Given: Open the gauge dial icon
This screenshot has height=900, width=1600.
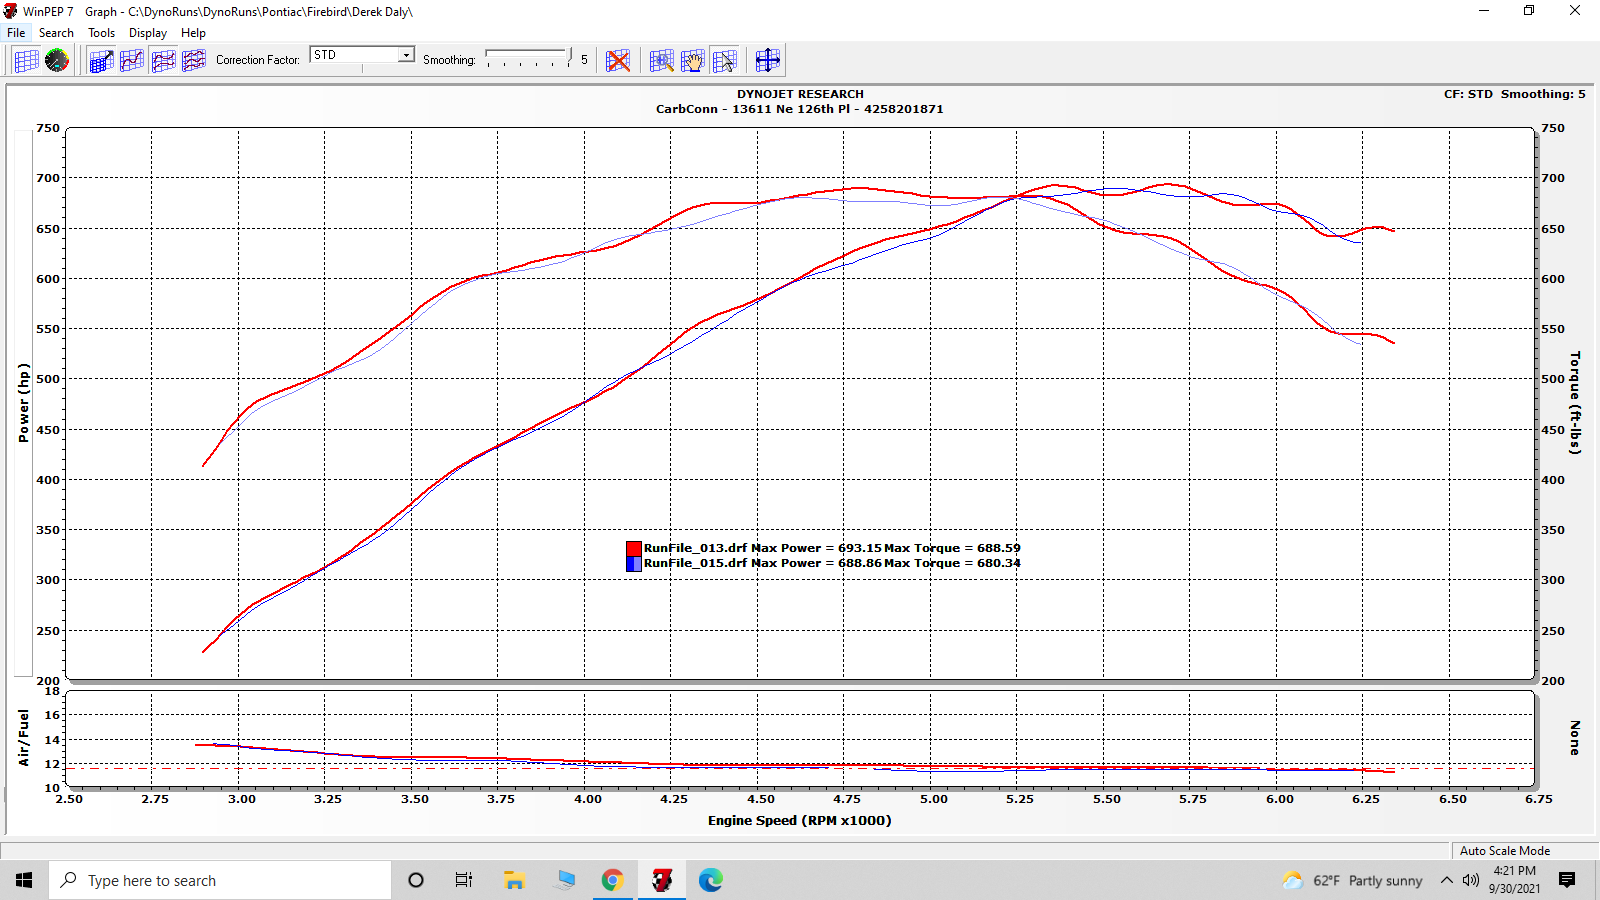Looking at the screenshot, I should (x=57, y=60).
